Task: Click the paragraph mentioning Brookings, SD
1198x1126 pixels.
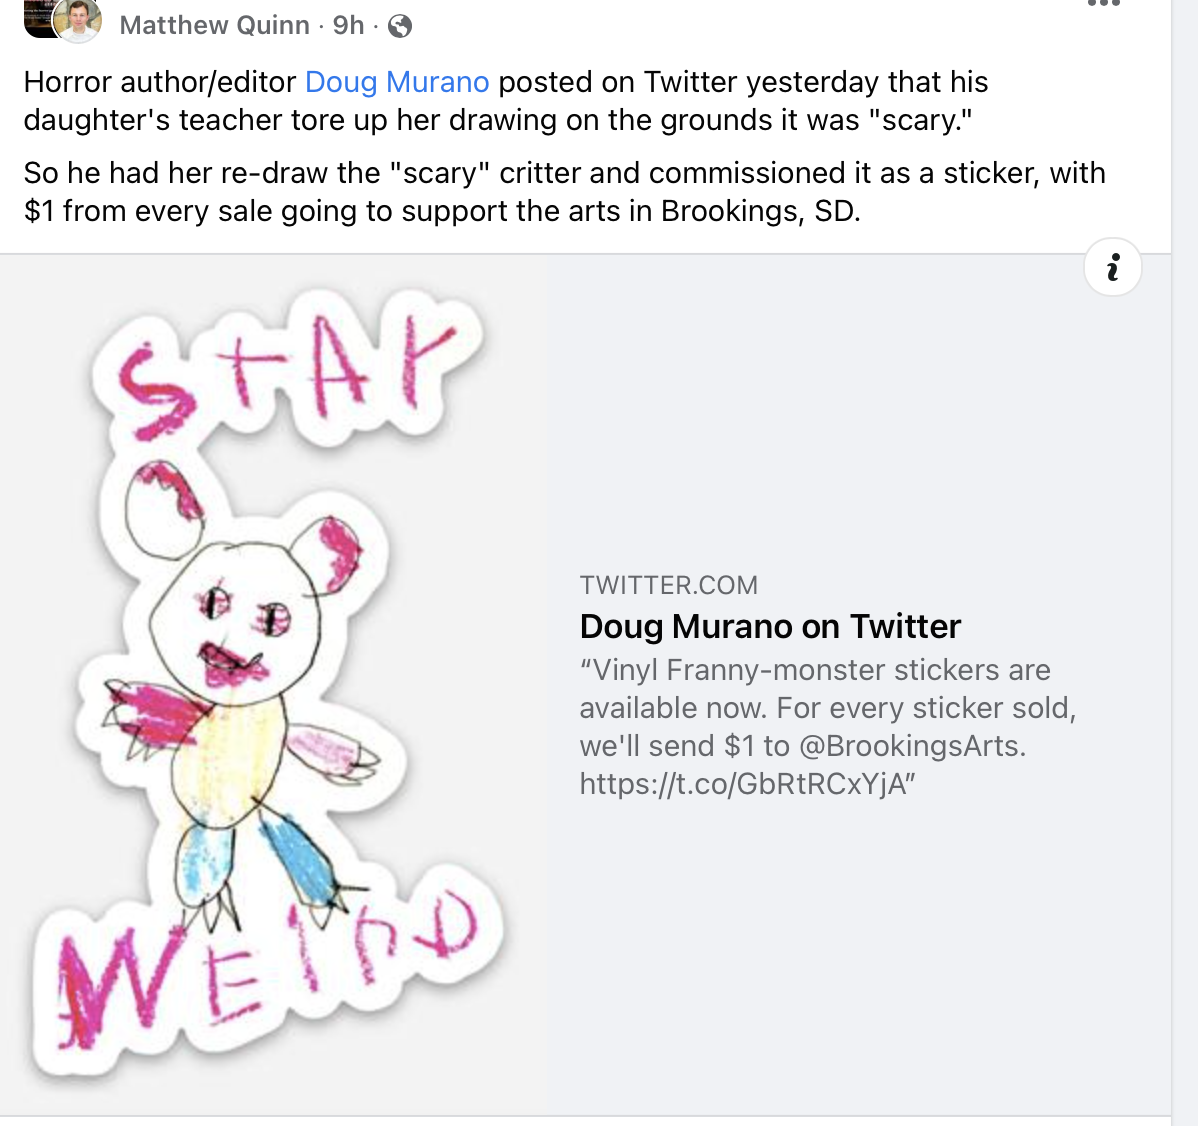Action: (564, 192)
